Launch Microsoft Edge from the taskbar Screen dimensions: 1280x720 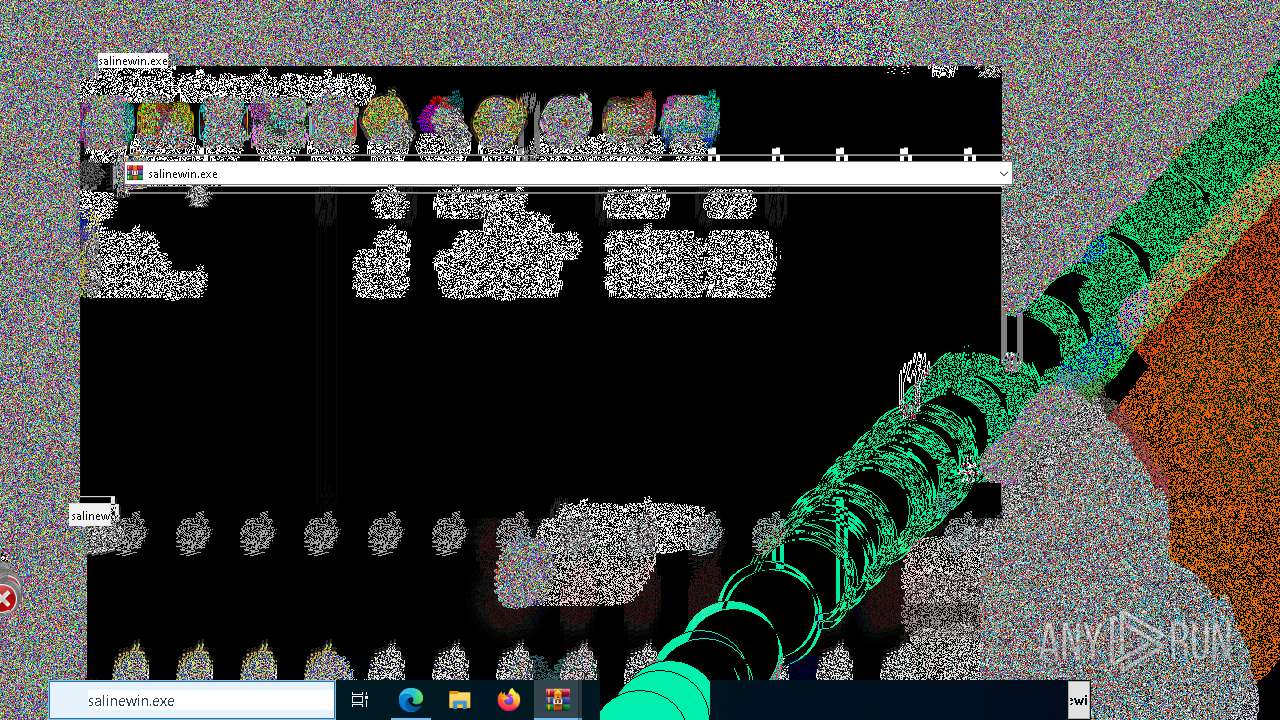(411, 700)
